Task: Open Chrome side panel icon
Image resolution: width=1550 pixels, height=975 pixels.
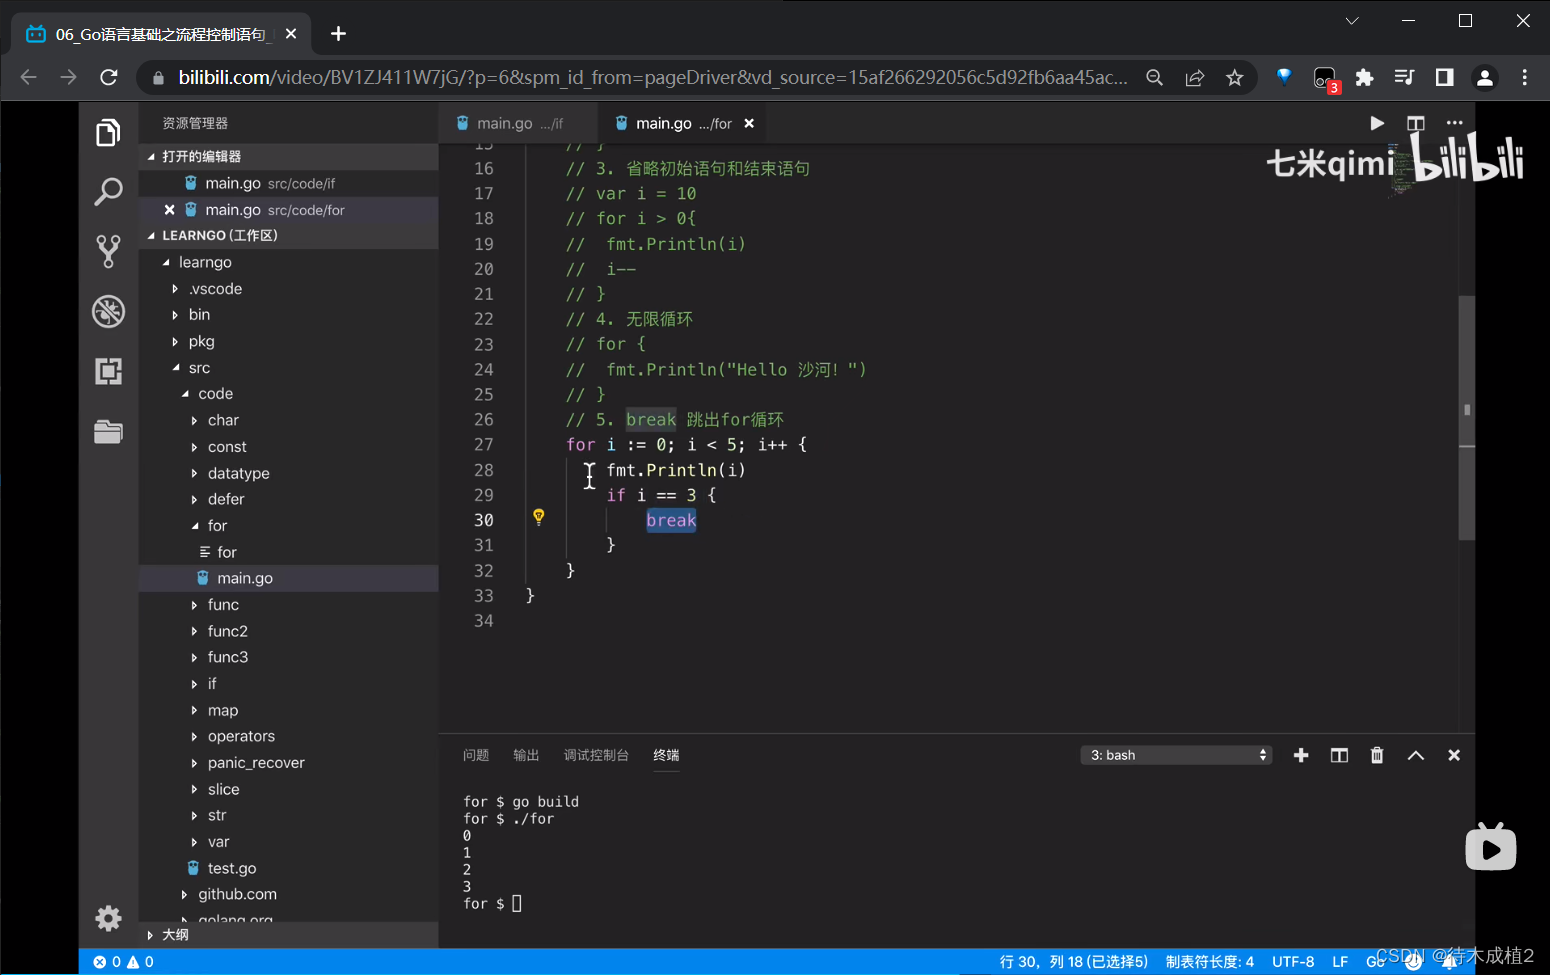Action: (1444, 77)
